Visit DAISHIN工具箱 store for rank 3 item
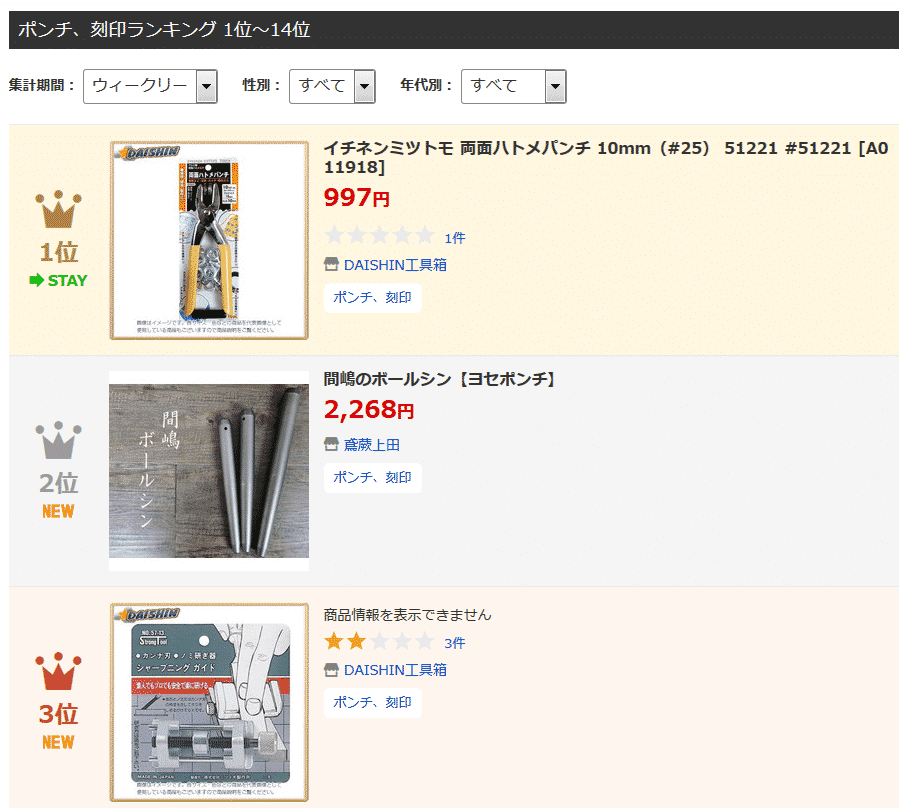901x808 pixels. tap(395, 670)
